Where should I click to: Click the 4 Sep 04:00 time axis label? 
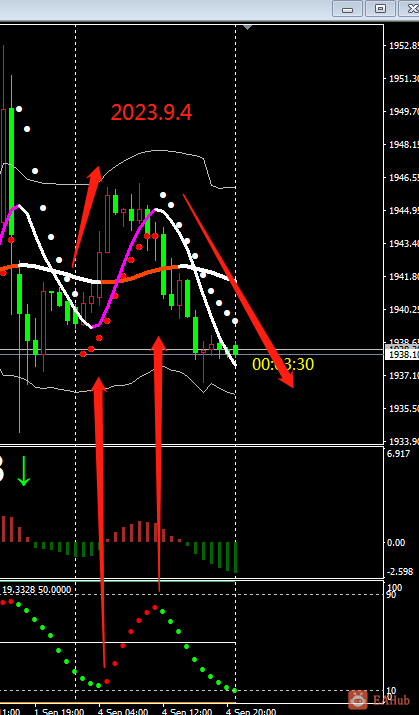coord(123,711)
